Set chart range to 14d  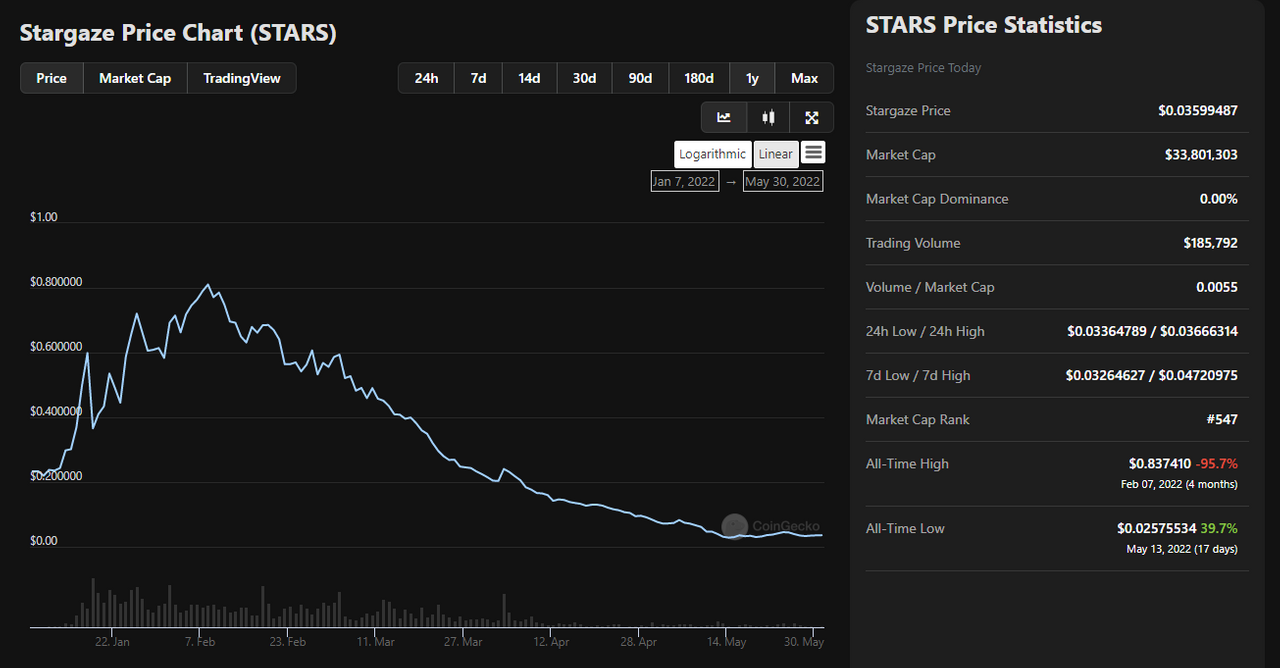529,78
